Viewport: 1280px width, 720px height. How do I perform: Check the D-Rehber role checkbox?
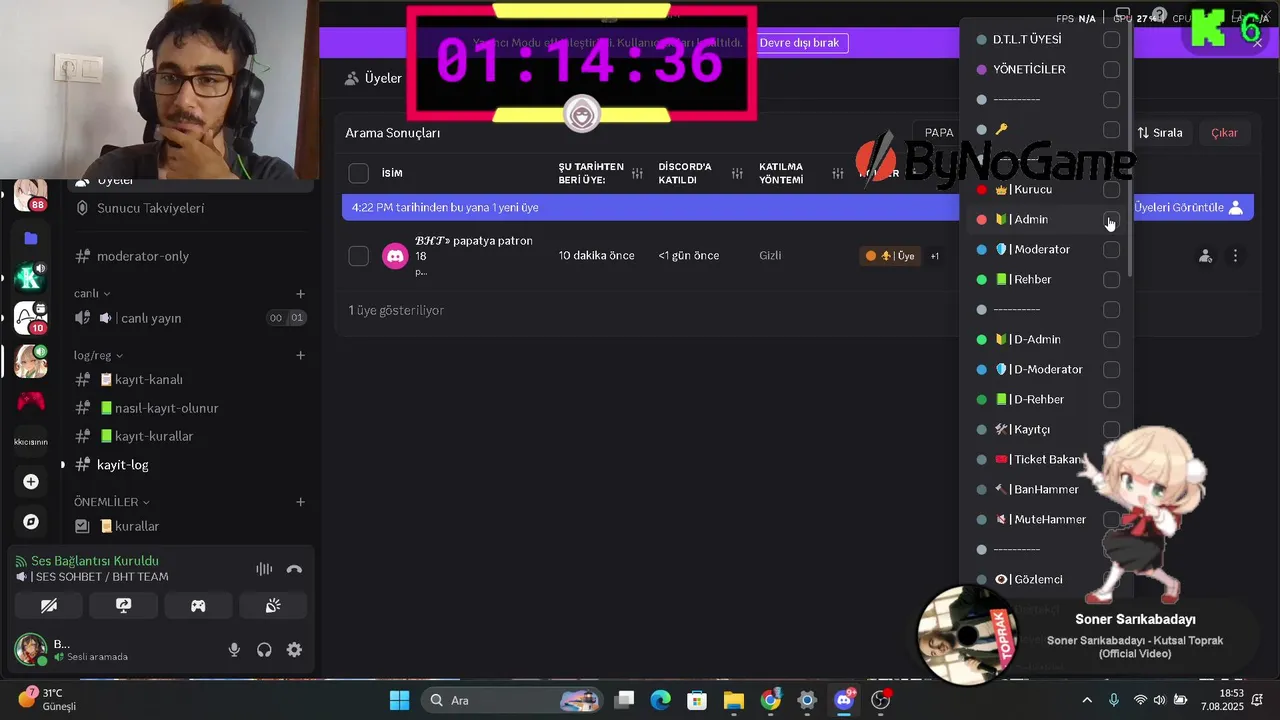tap(1111, 399)
